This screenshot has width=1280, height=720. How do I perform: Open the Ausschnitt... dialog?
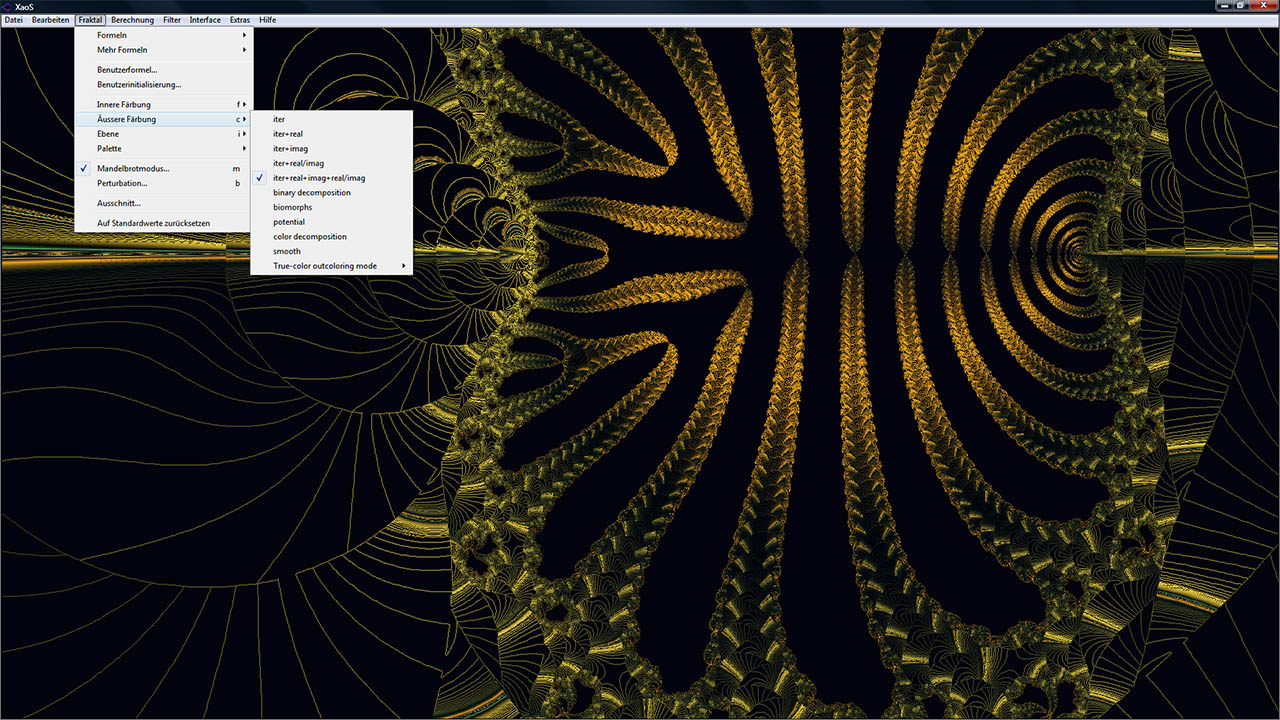(164, 203)
